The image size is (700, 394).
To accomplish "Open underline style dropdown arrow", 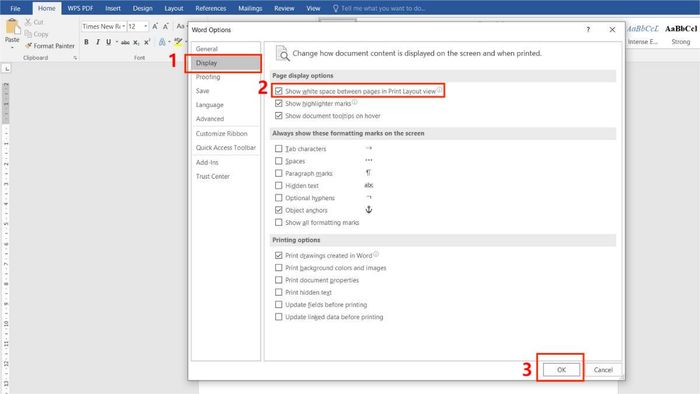I will 117,42.
